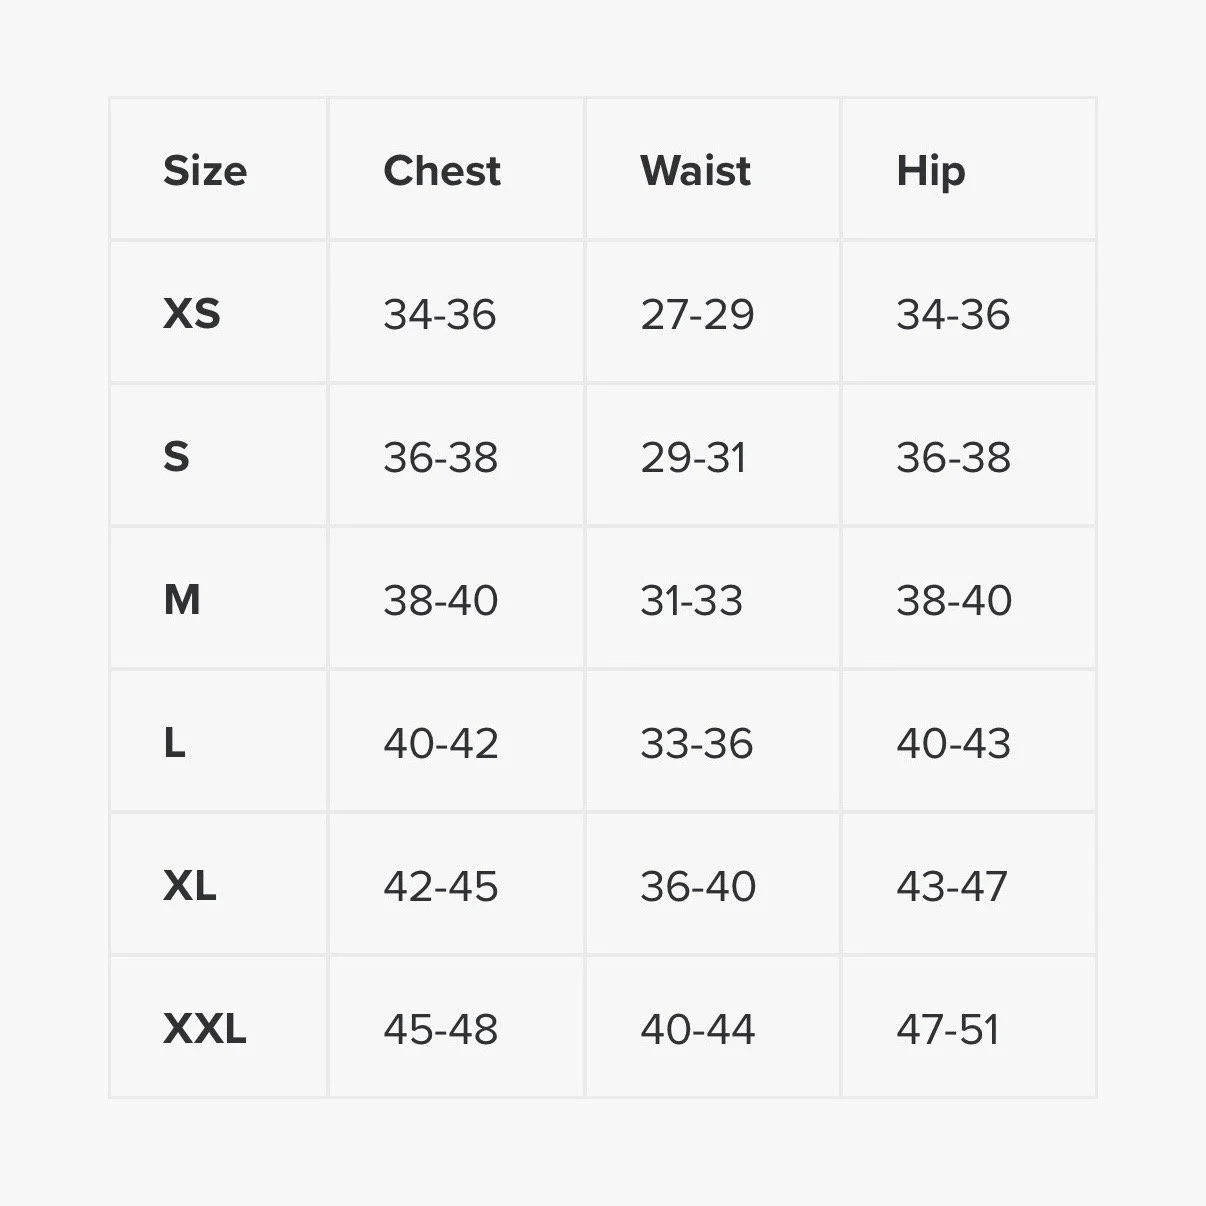1206x1206 pixels.
Task: Click the XS chest value 34-36
Action: click(x=440, y=315)
